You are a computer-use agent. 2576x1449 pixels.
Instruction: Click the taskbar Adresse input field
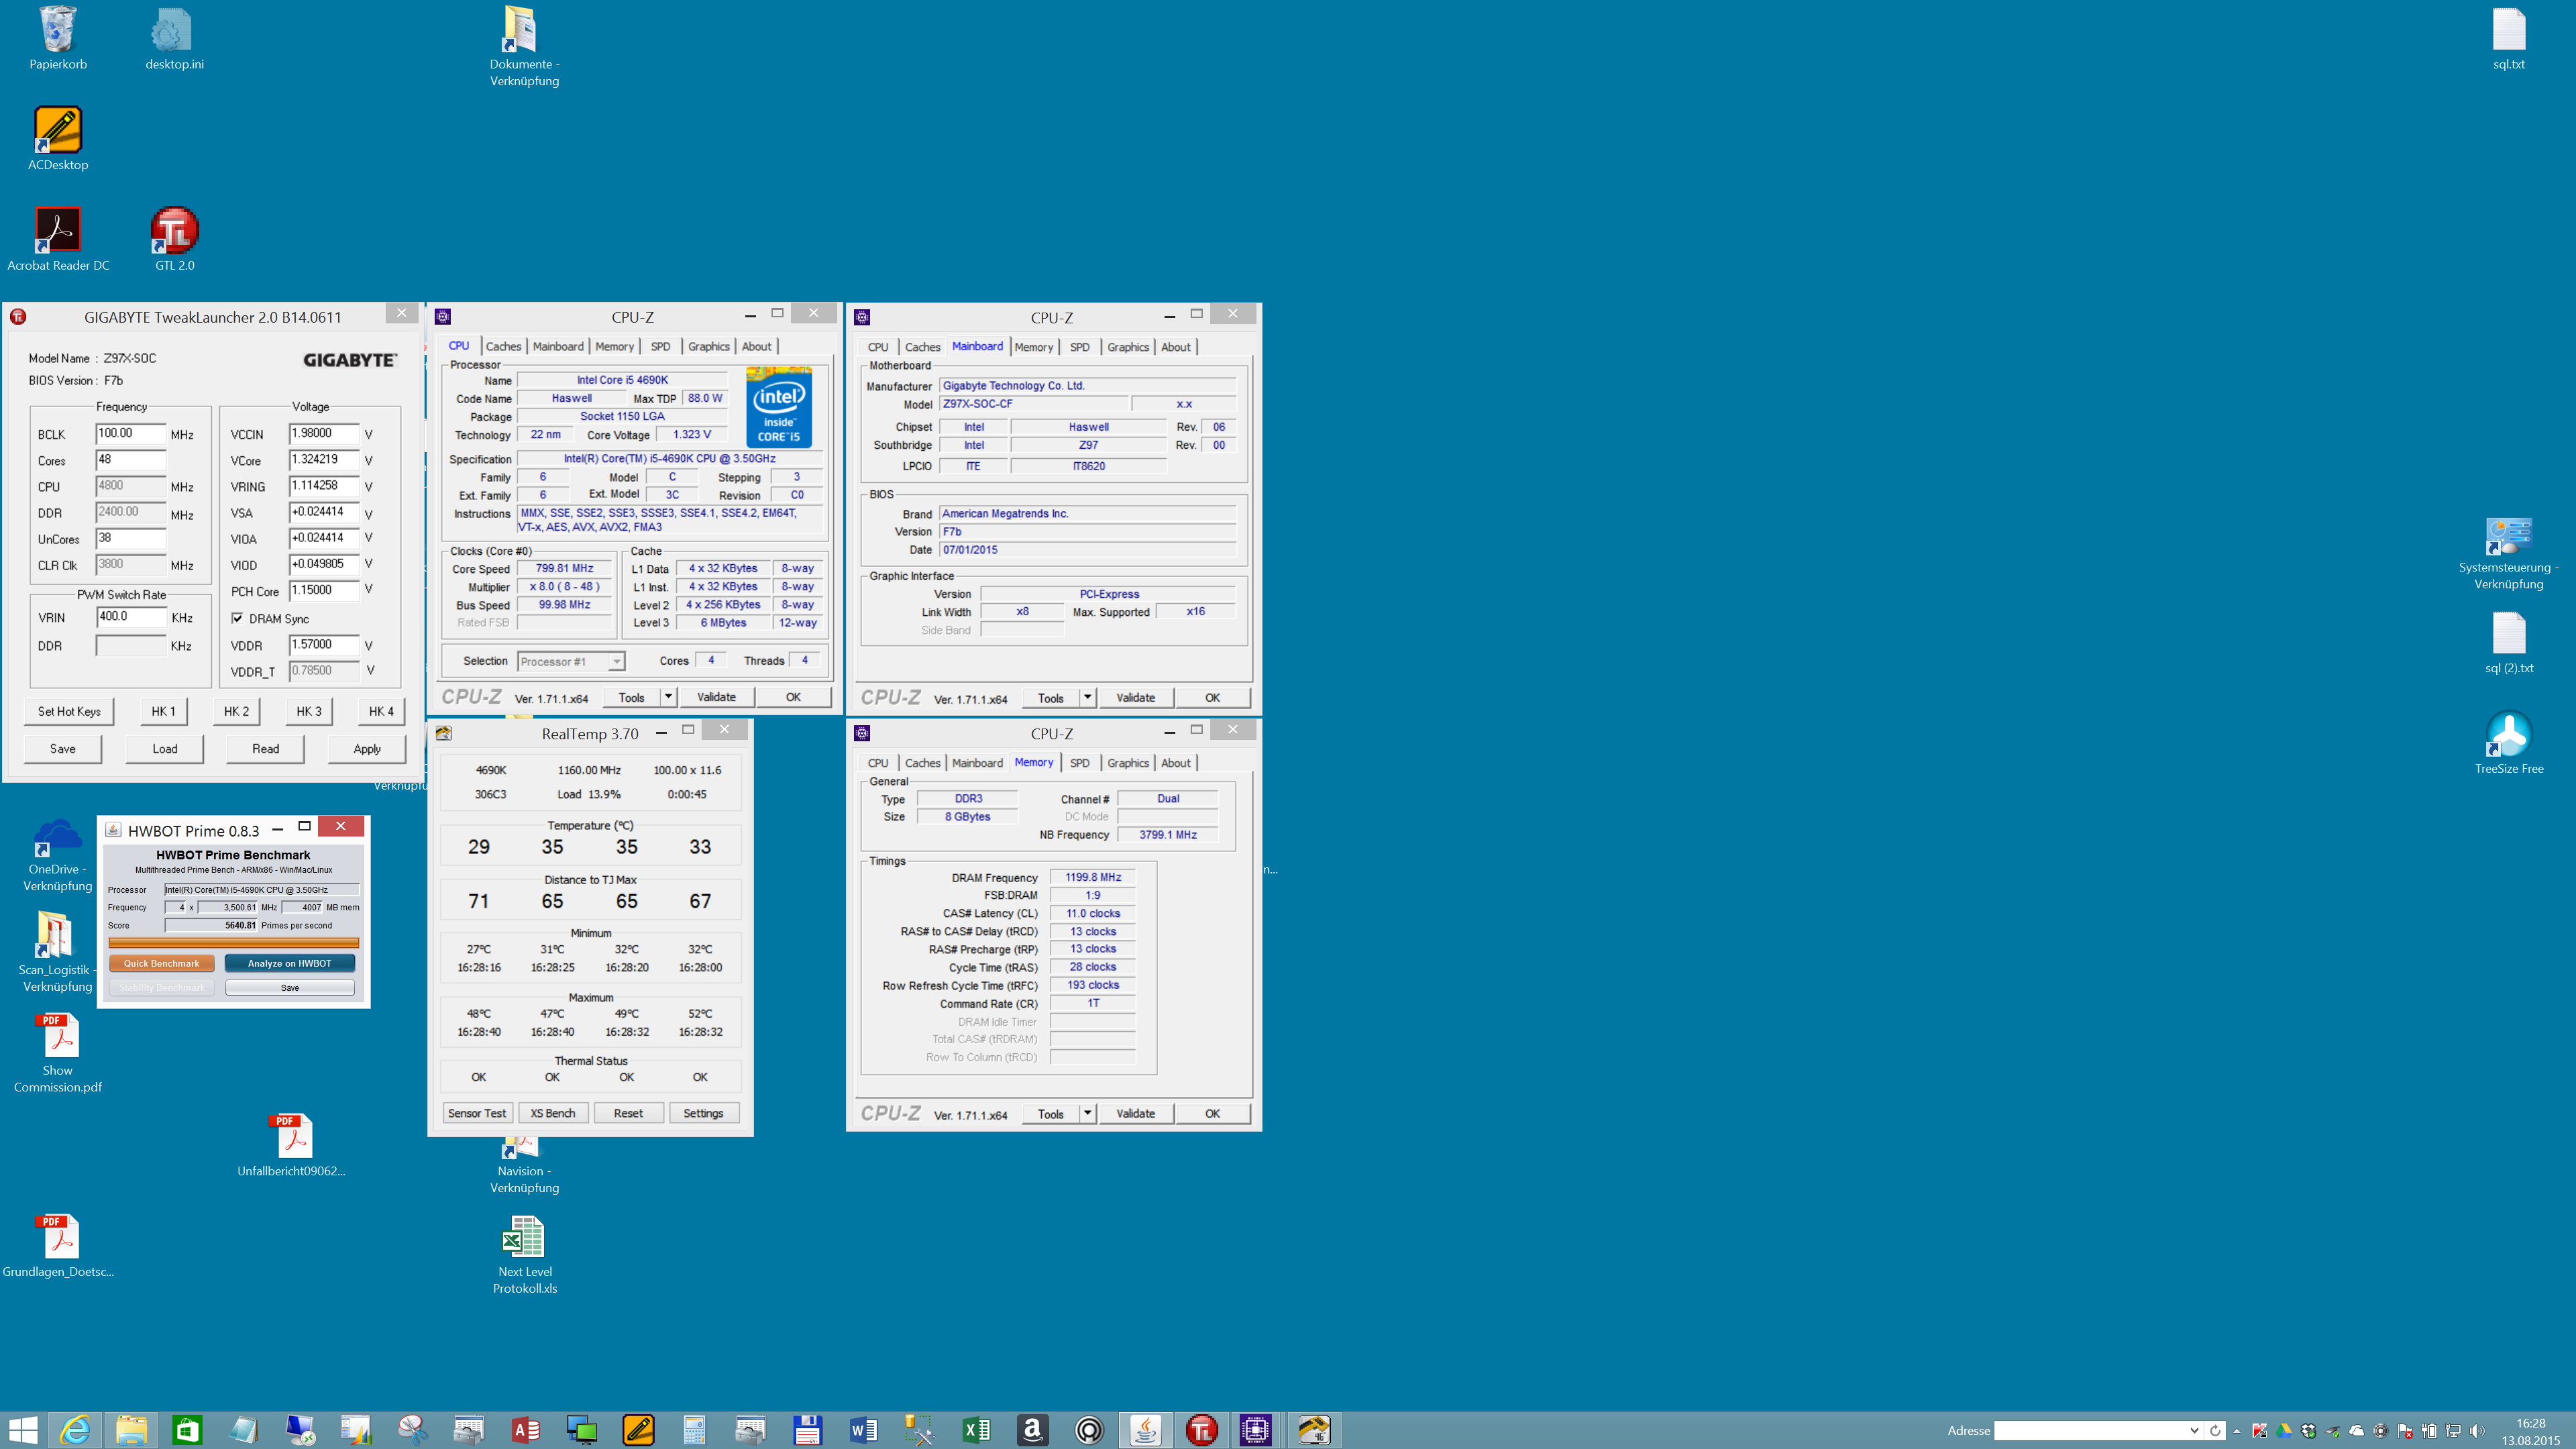point(2090,1431)
